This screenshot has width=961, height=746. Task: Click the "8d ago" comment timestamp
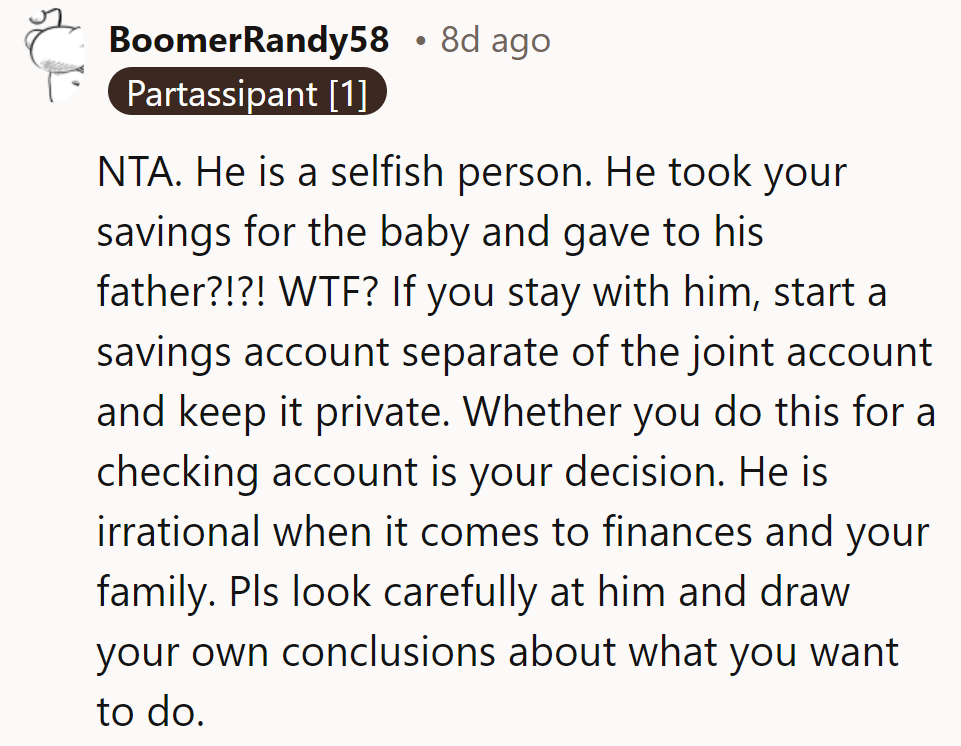pyautogui.click(x=495, y=41)
